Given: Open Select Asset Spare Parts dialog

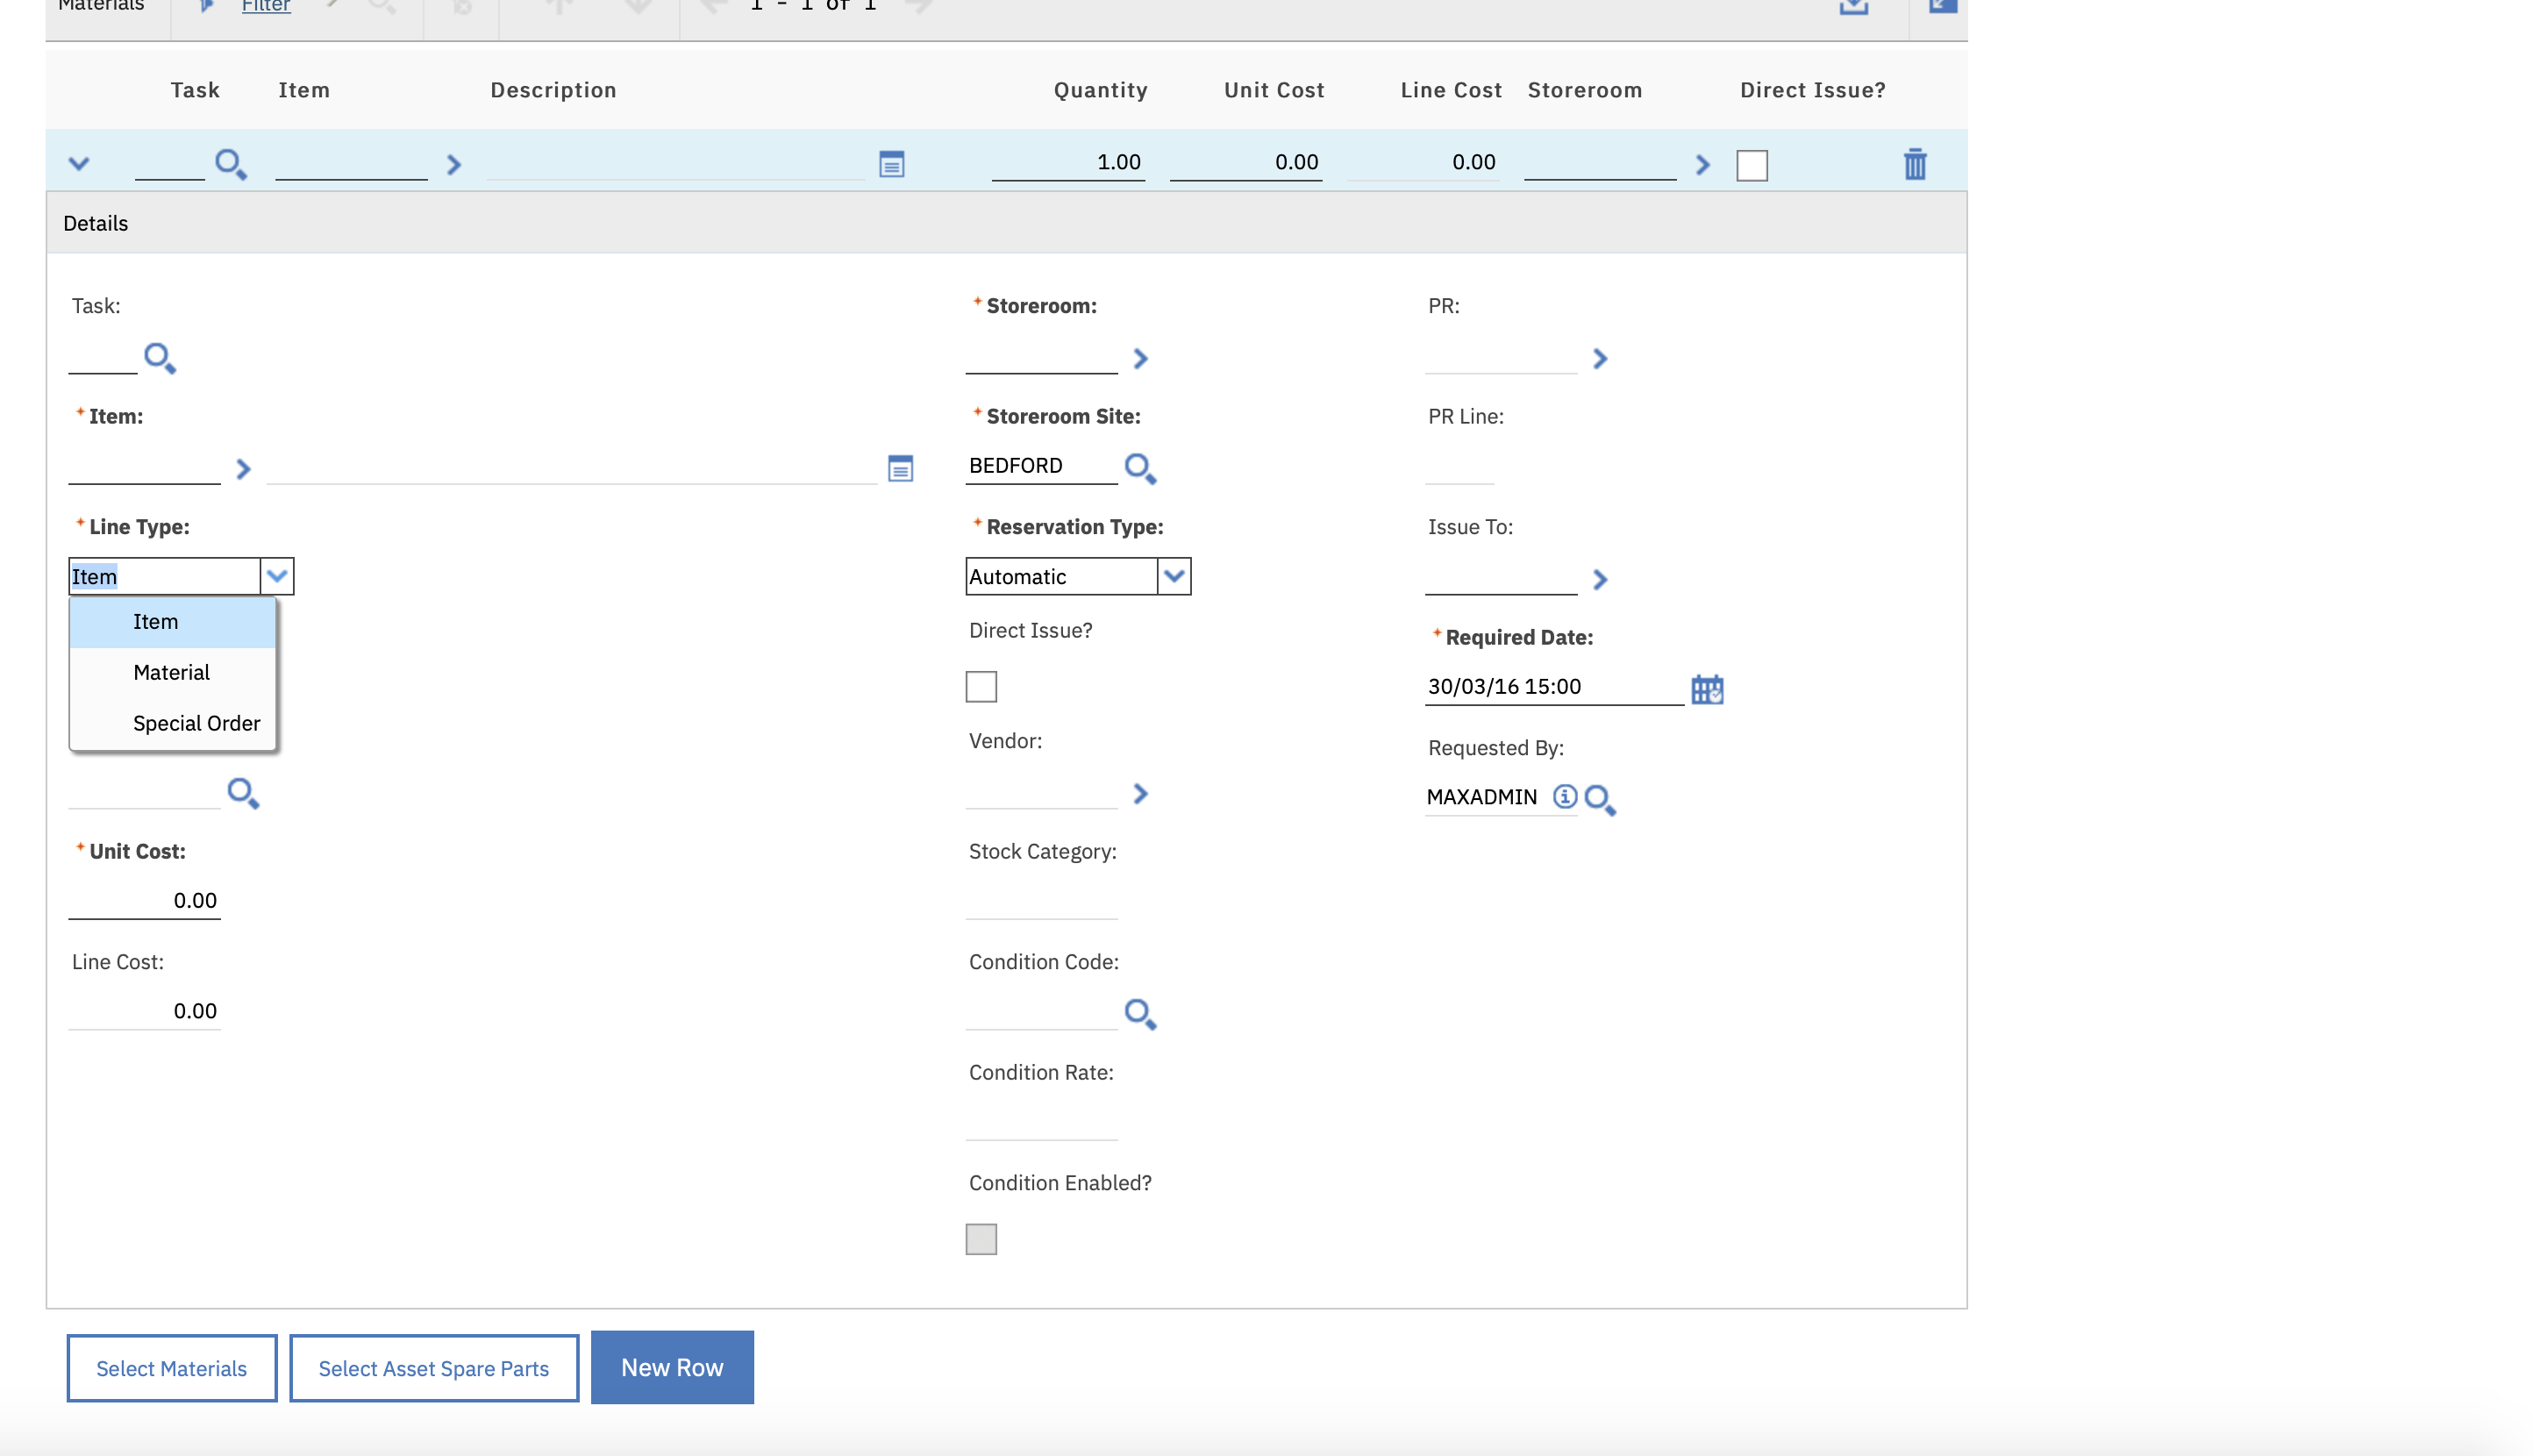Looking at the screenshot, I should coord(433,1367).
